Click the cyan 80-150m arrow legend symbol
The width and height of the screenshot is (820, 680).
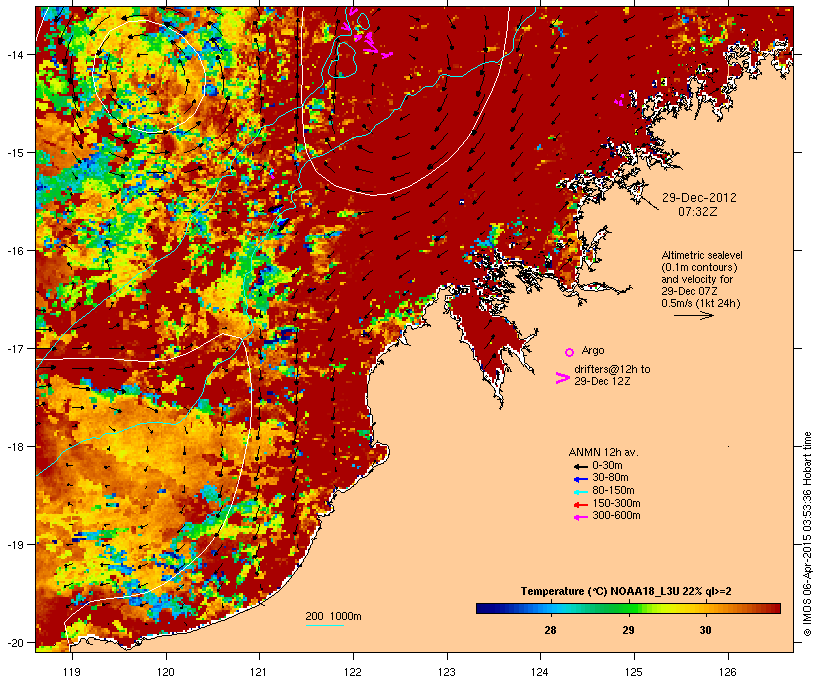pyautogui.click(x=581, y=492)
